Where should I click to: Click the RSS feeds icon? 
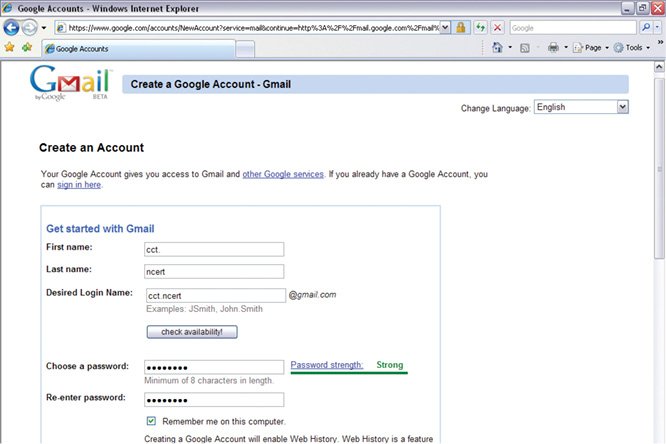(x=525, y=48)
